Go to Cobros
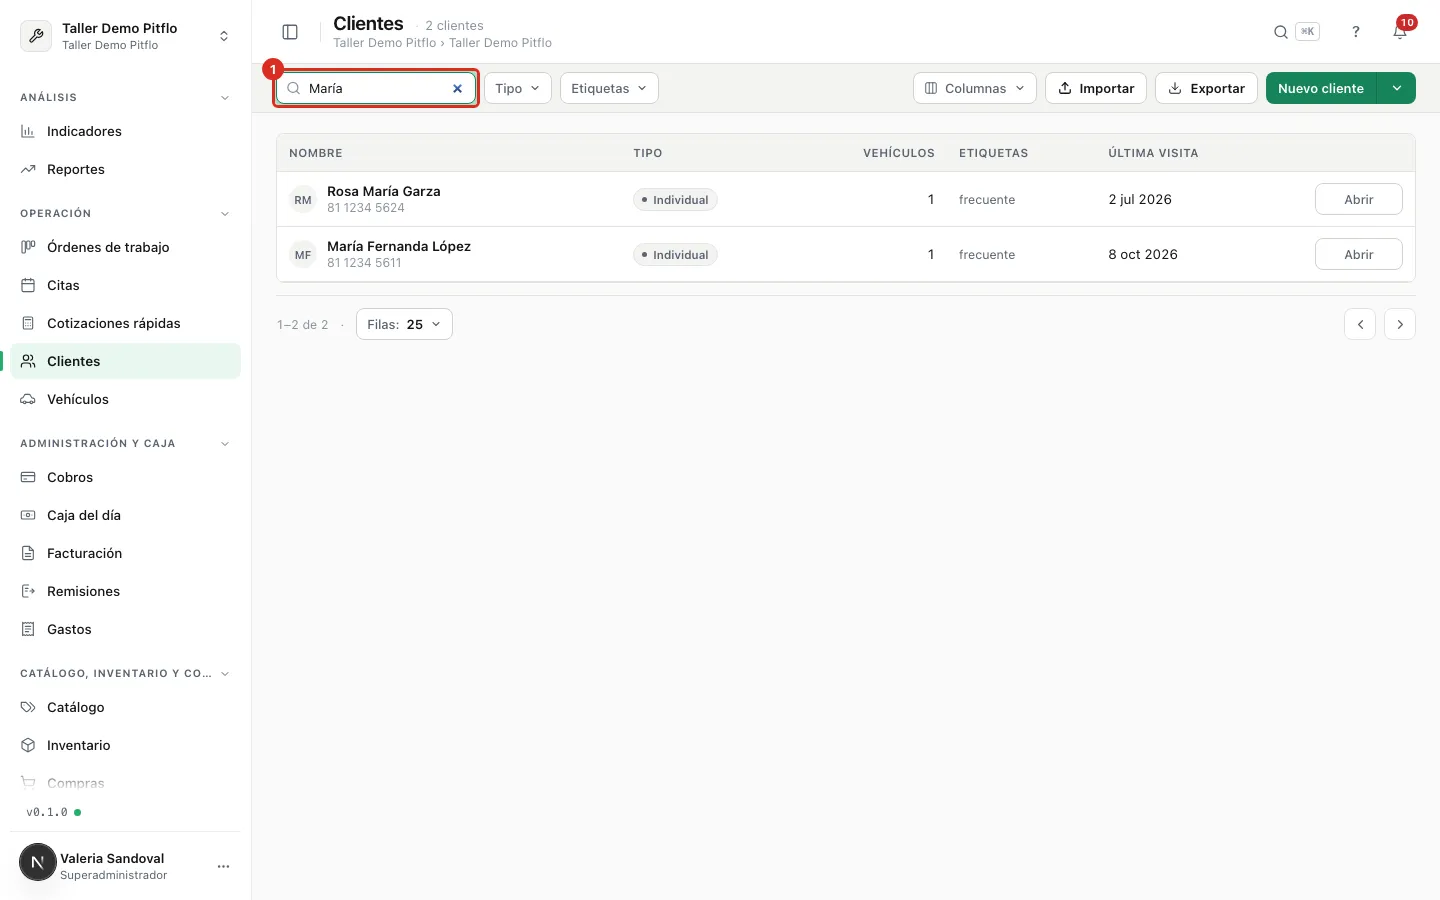This screenshot has height=900, width=1440. (126, 477)
